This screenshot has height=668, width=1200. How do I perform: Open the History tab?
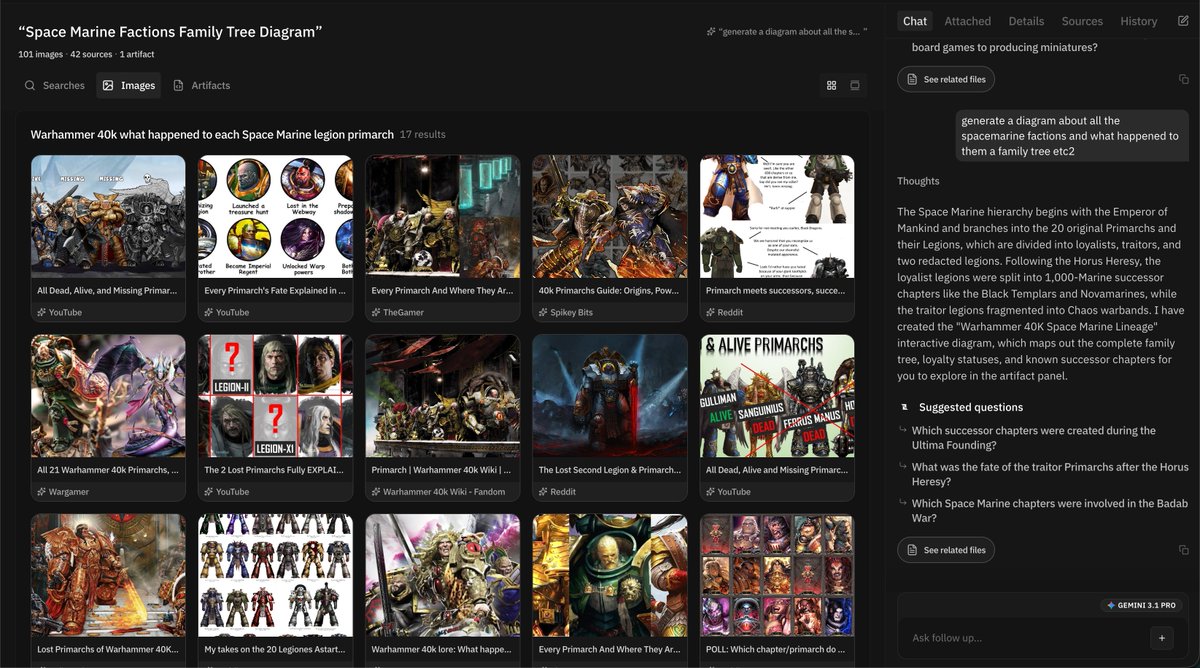(1138, 21)
